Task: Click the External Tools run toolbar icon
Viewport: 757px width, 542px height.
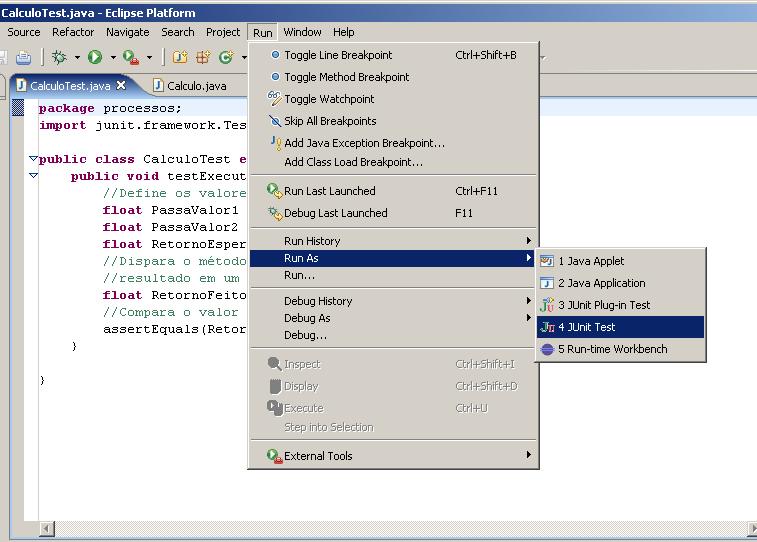Action: click(x=130, y=57)
